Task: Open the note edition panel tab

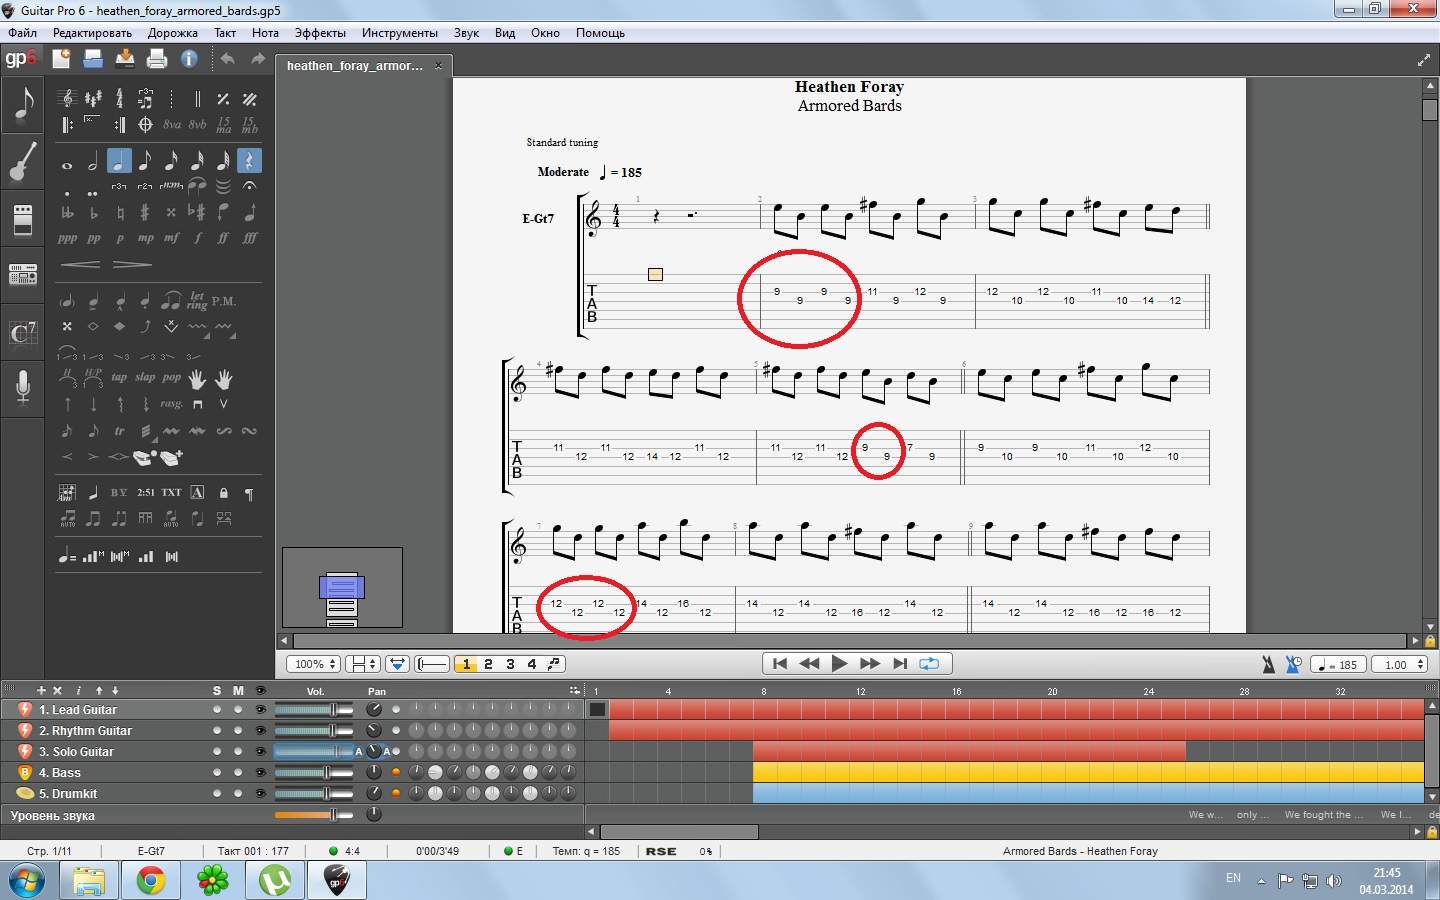Action: [x=23, y=105]
